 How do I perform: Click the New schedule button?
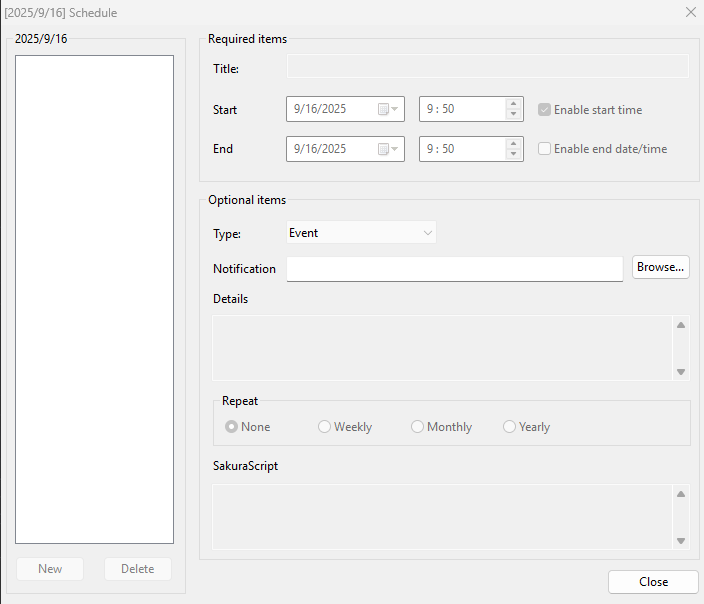(x=50, y=569)
